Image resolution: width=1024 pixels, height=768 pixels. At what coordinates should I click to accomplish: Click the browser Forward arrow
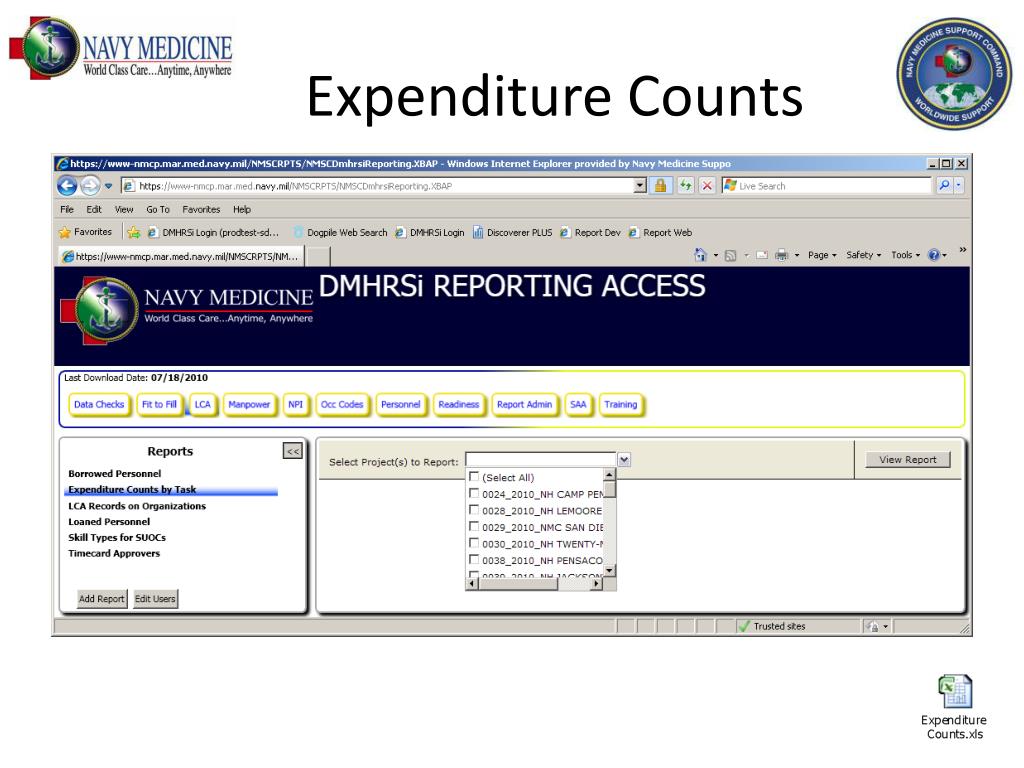point(90,186)
